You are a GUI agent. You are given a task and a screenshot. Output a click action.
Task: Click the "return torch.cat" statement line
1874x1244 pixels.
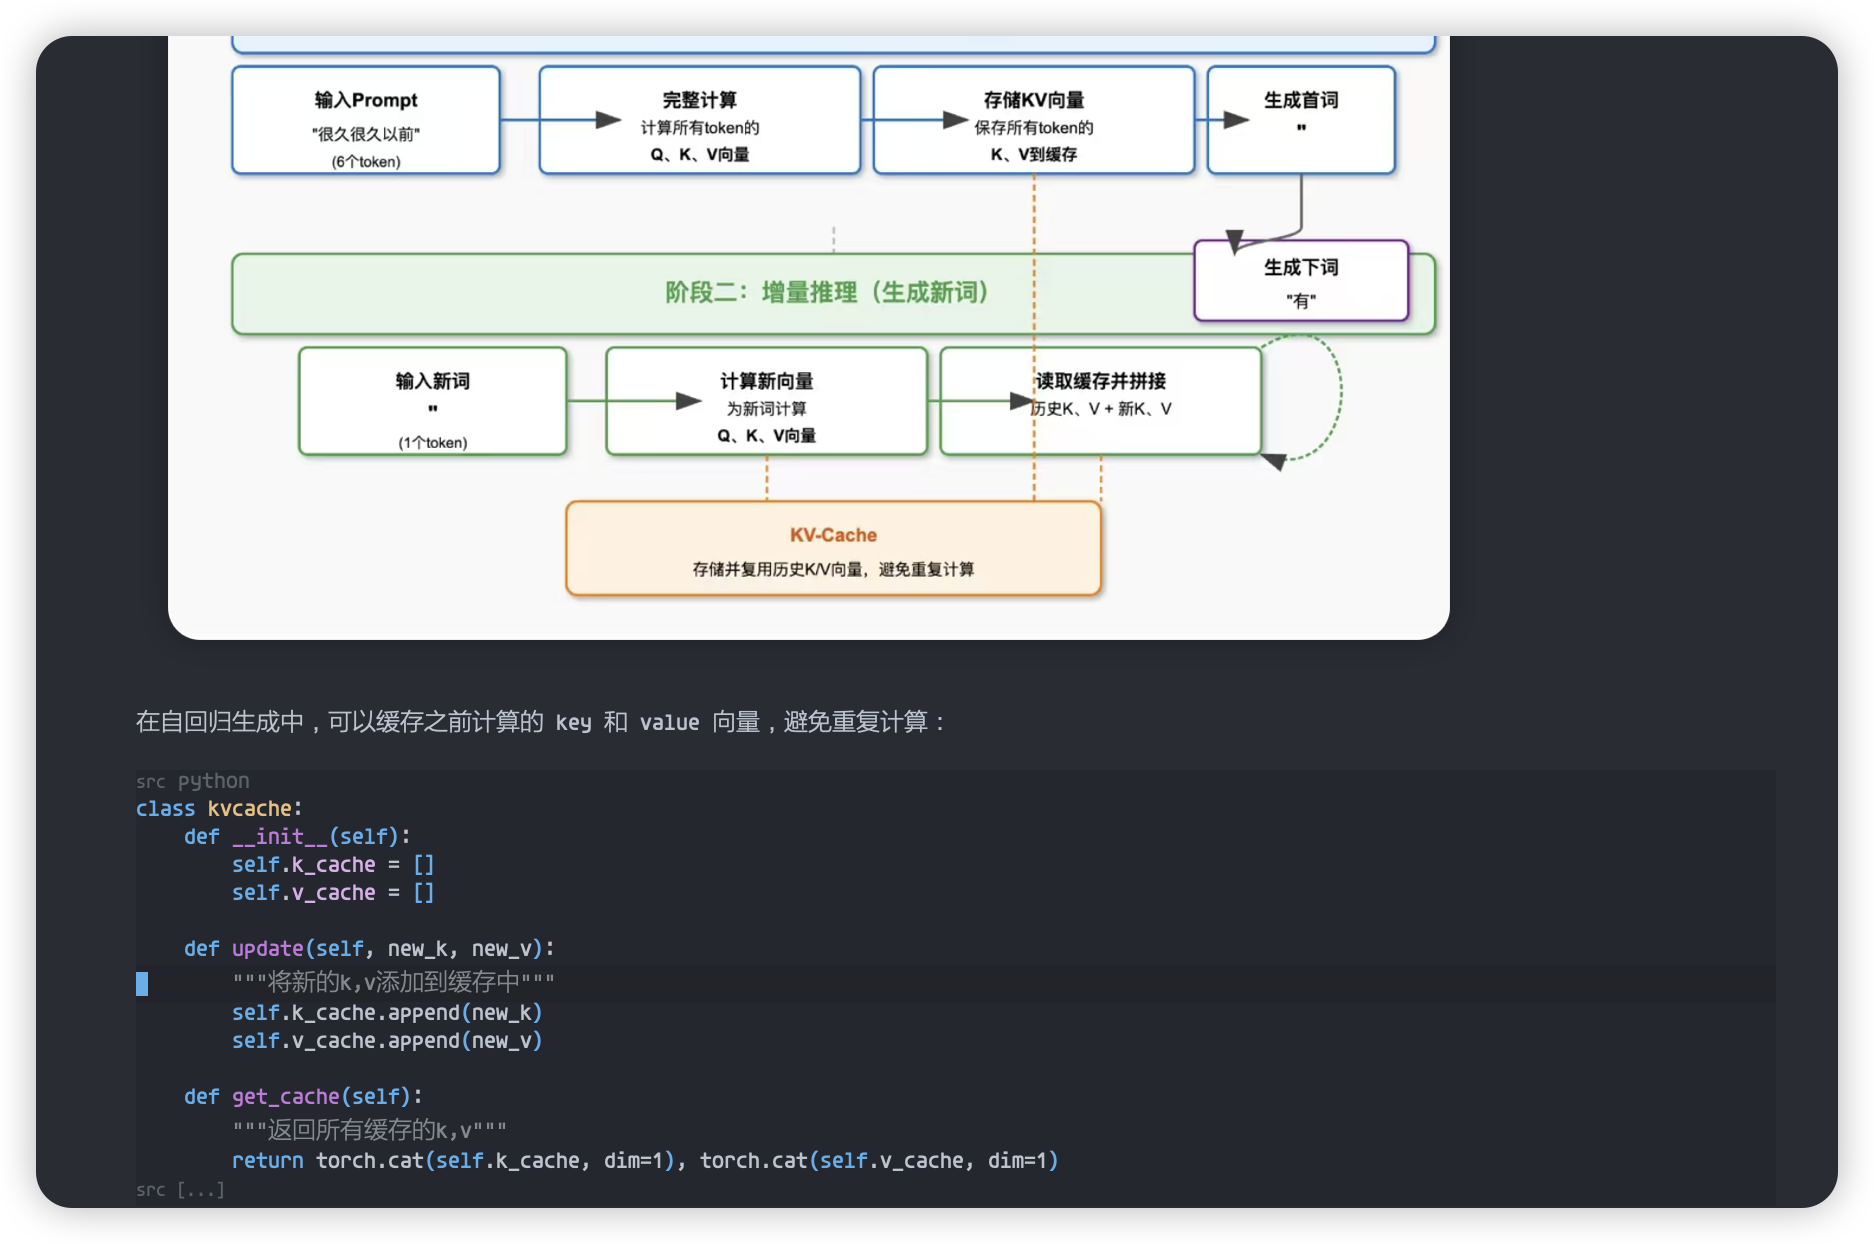(x=644, y=1161)
